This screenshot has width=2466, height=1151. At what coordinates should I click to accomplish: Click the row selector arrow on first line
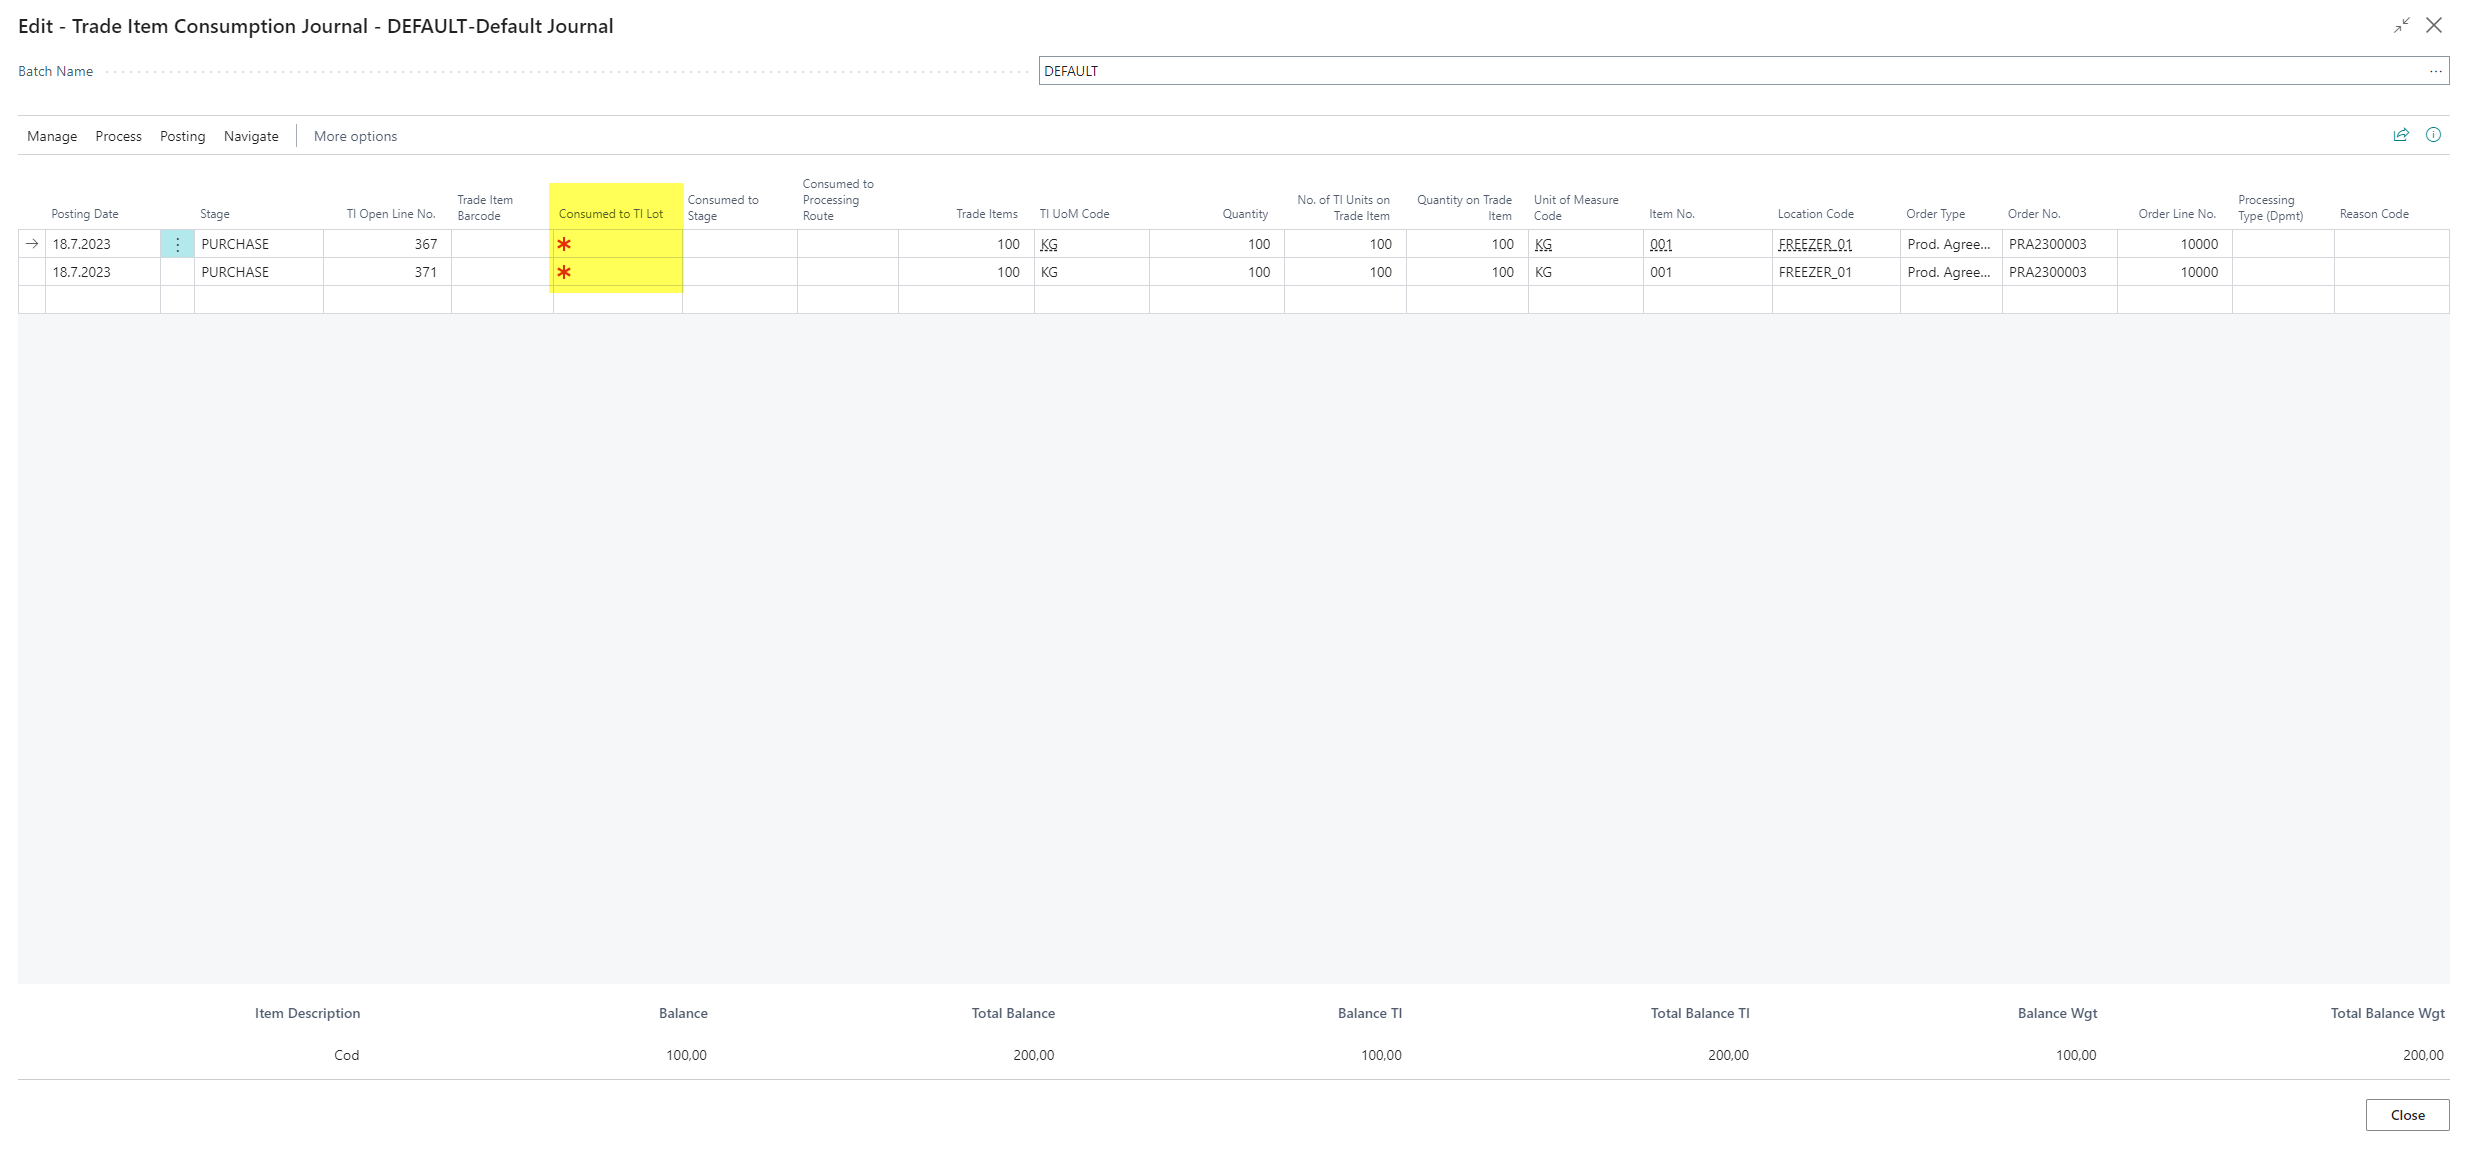point(32,244)
